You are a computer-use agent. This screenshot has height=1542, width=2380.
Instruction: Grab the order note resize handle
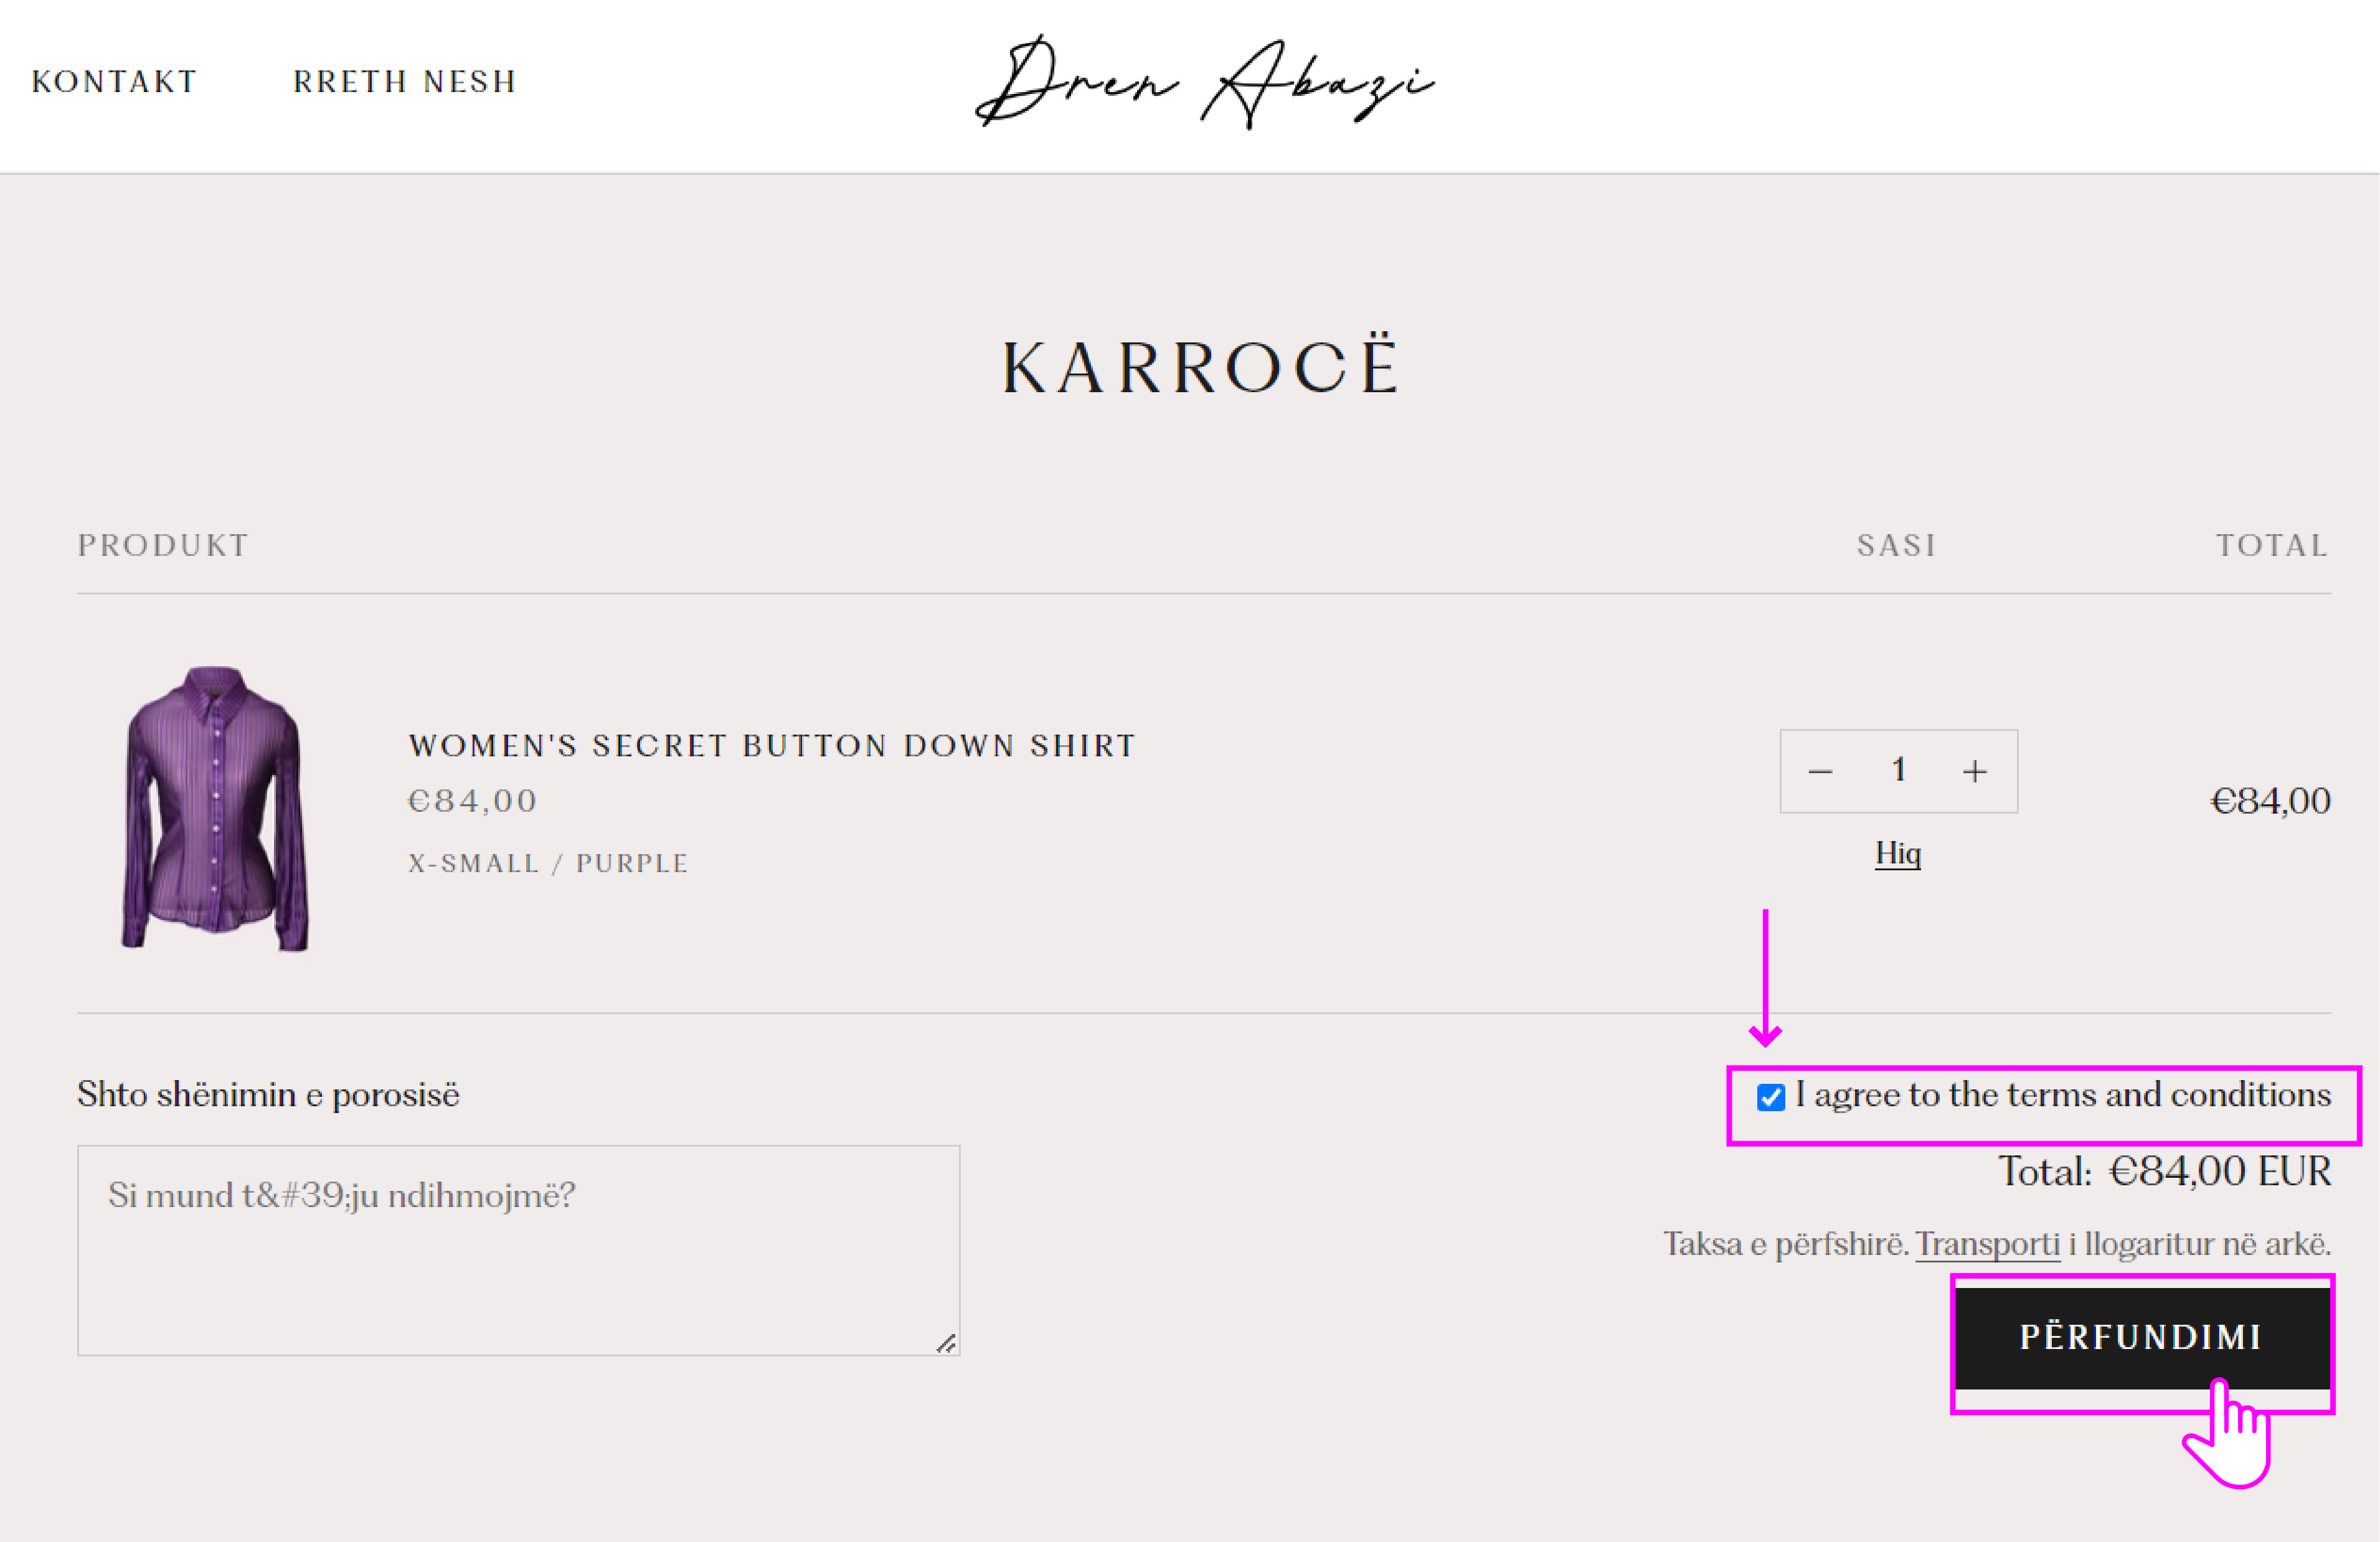(945, 1342)
